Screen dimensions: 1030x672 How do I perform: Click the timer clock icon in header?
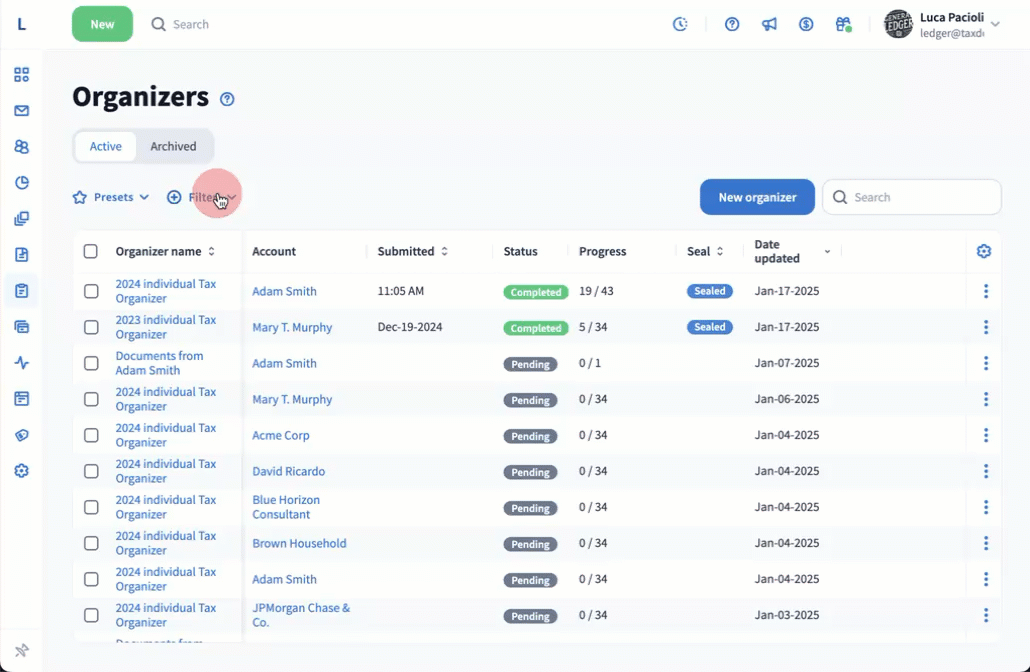point(680,24)
